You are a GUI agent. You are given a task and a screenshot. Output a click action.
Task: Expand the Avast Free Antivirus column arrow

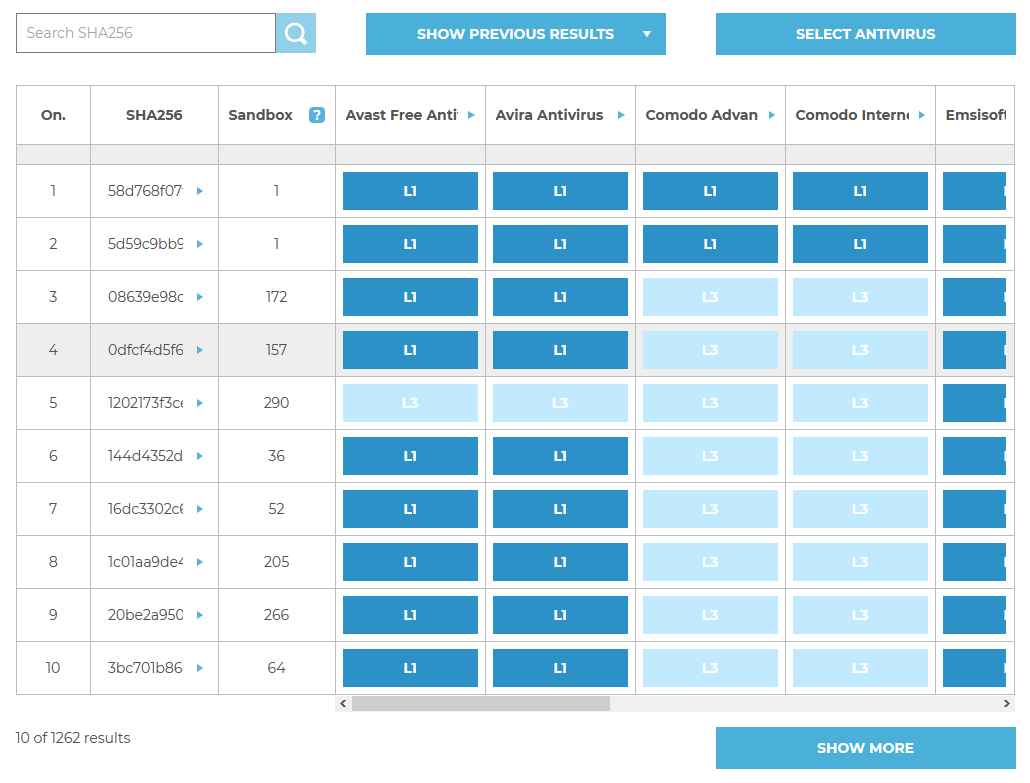(x=471, y=115)
